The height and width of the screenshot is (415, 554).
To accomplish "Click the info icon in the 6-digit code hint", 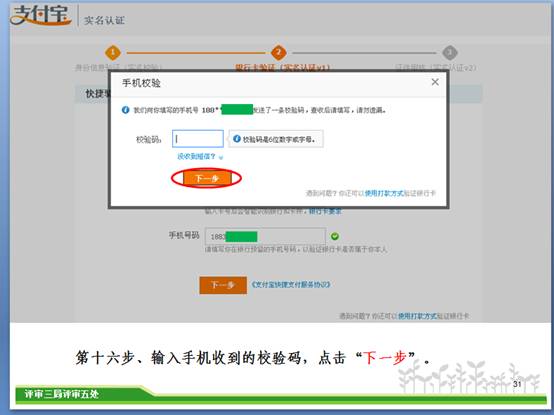I will (x=237, y=139).
